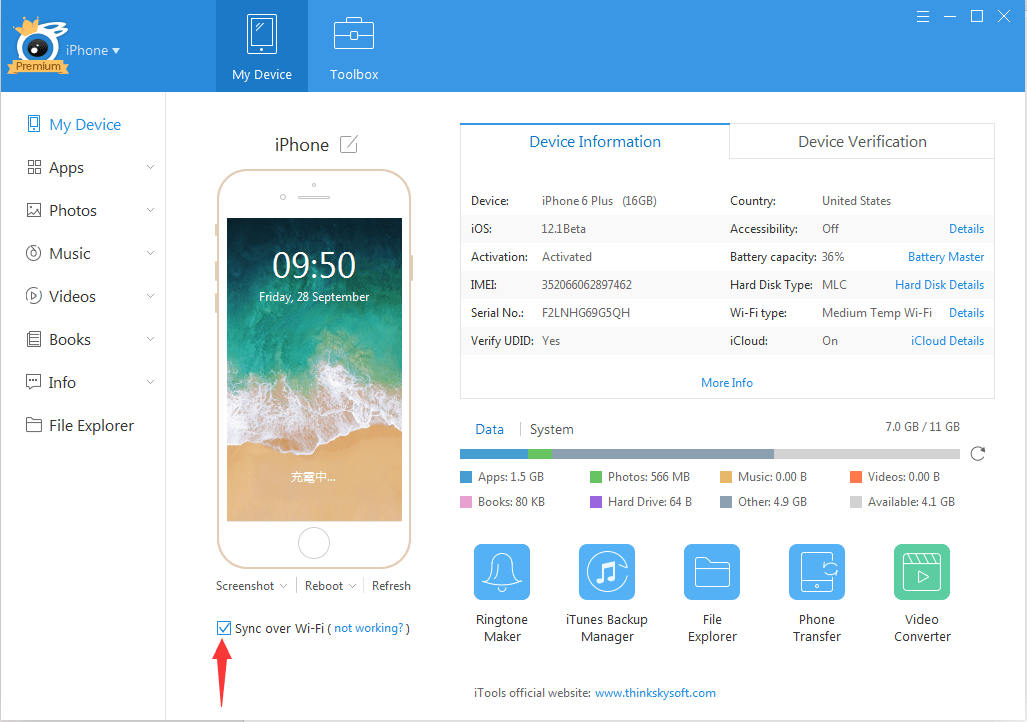Open the Screenshot dropdown options
1027x722 pixels.
coord(251,586)
